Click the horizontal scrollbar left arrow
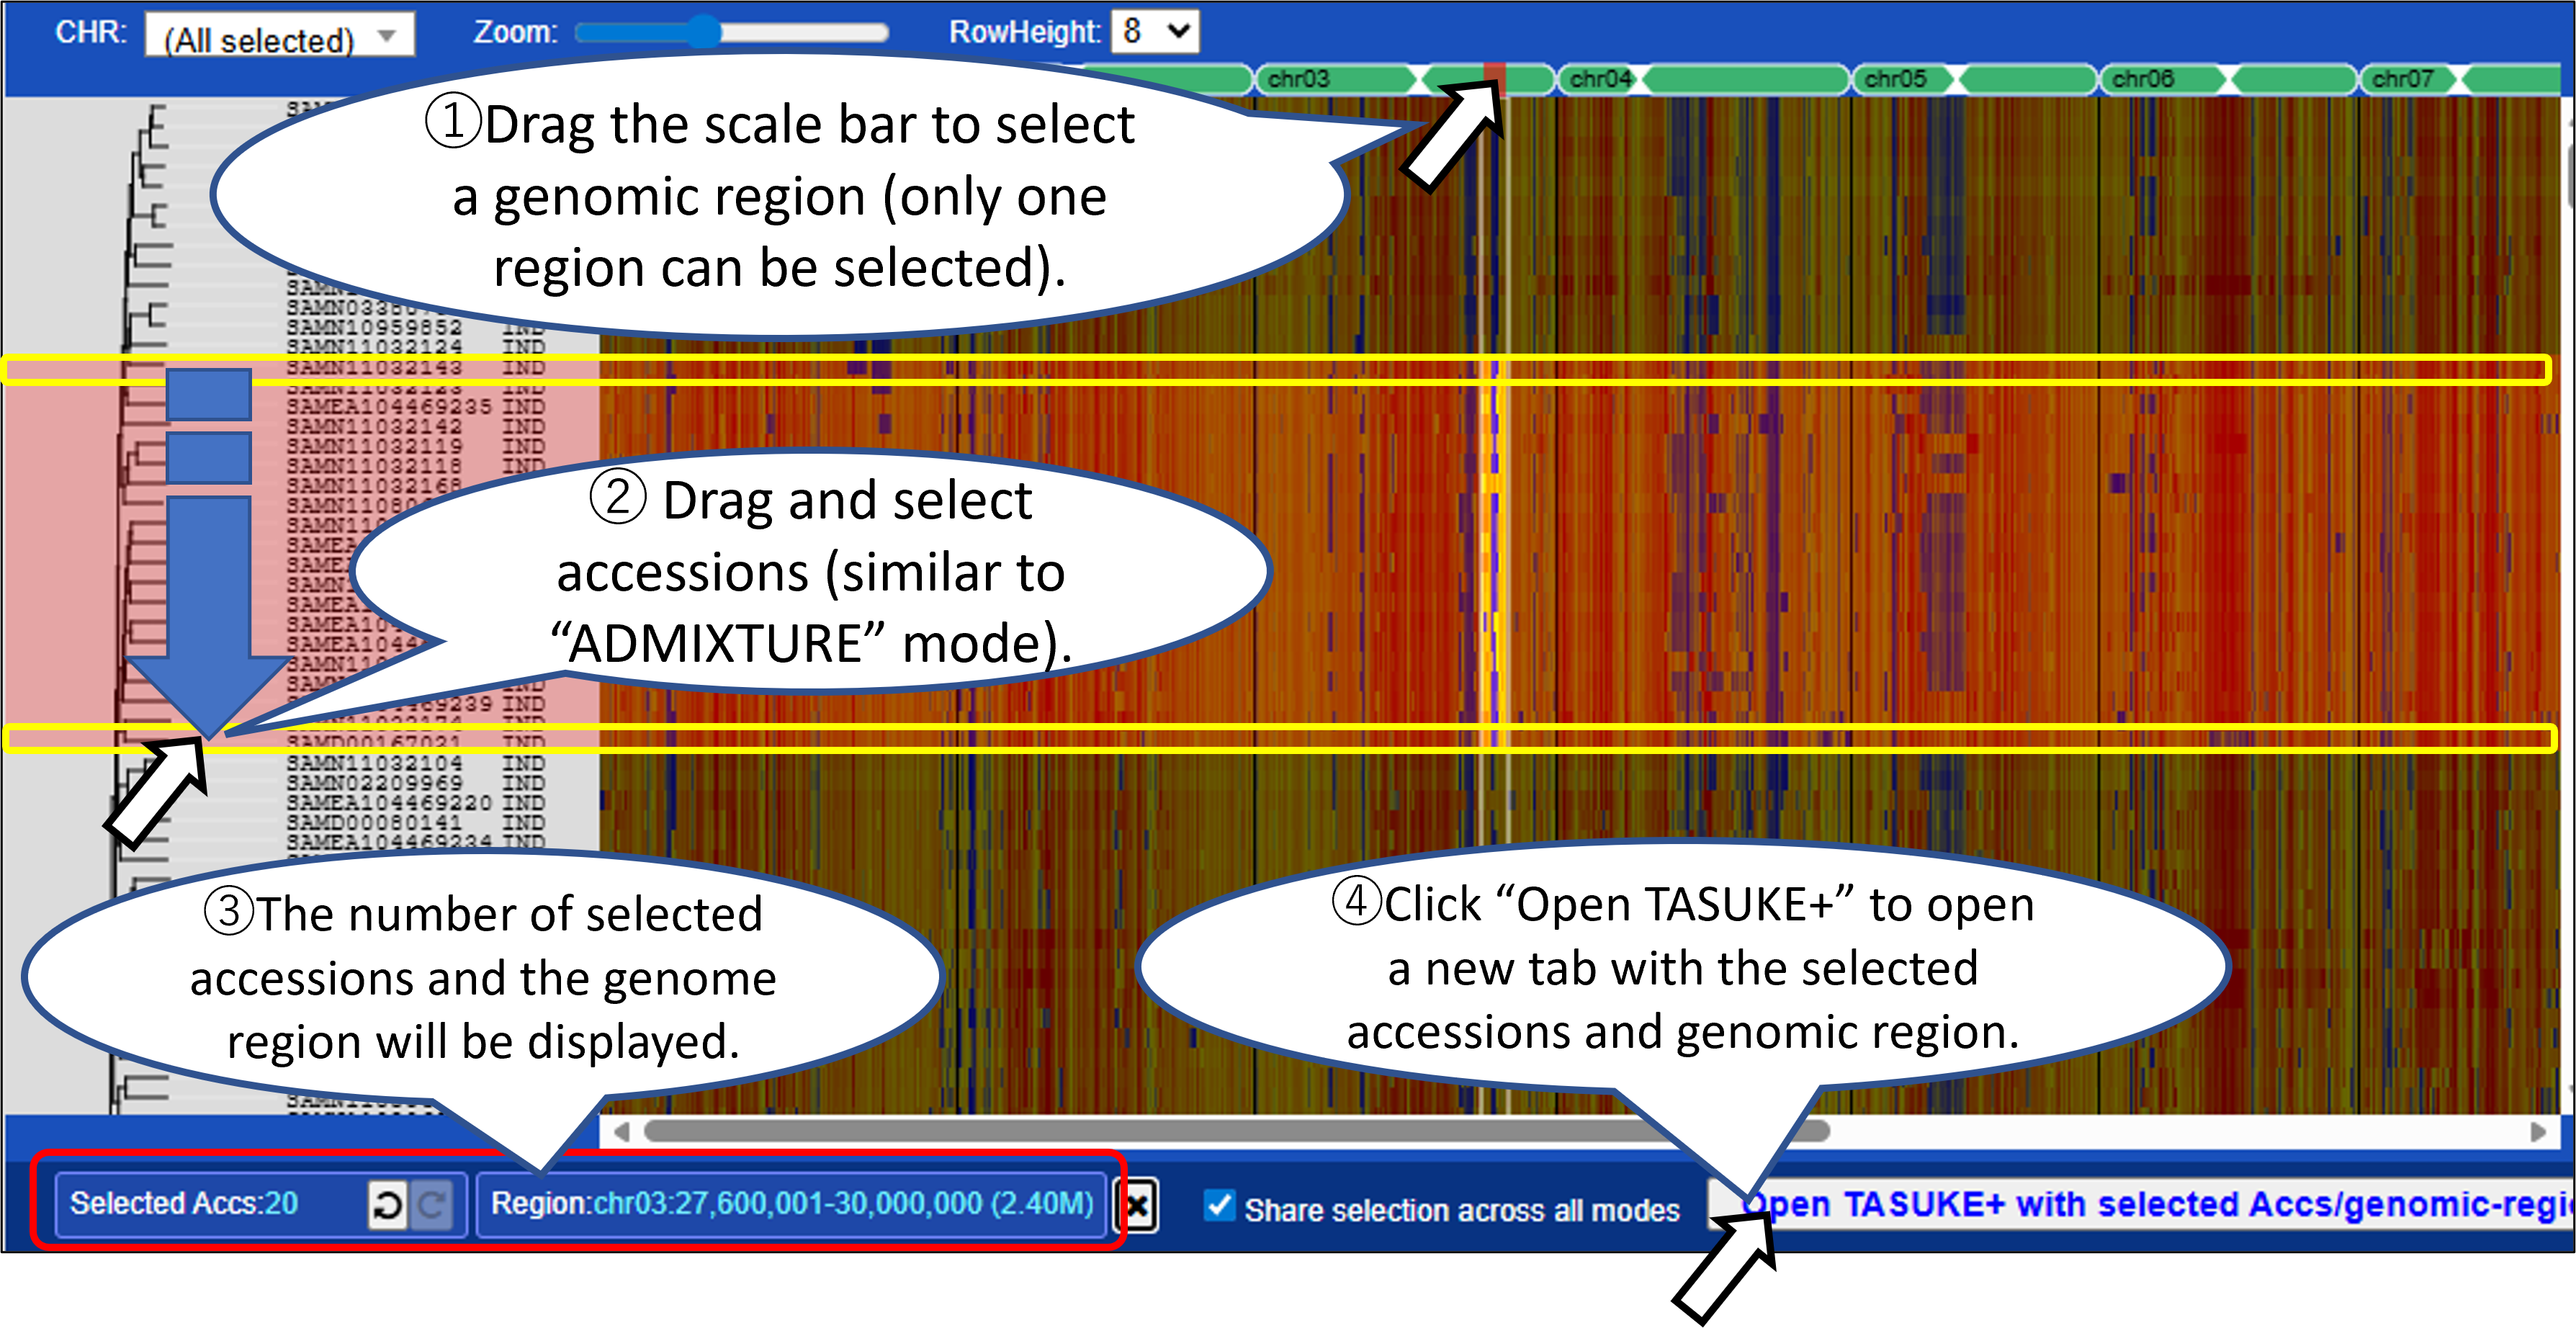The image size is (2576, 1328). click(622, 1132)
